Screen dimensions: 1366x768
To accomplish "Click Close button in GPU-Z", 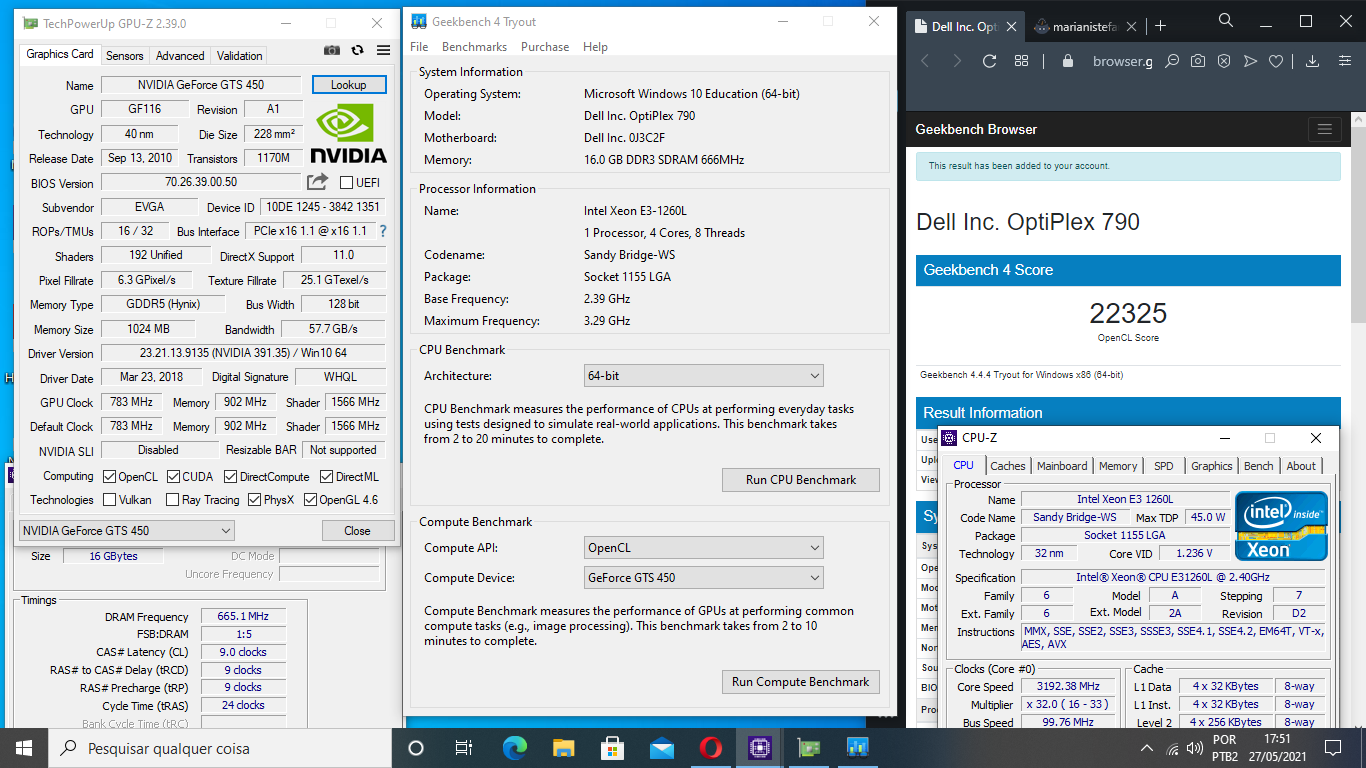I will click(x=357, y=531).
